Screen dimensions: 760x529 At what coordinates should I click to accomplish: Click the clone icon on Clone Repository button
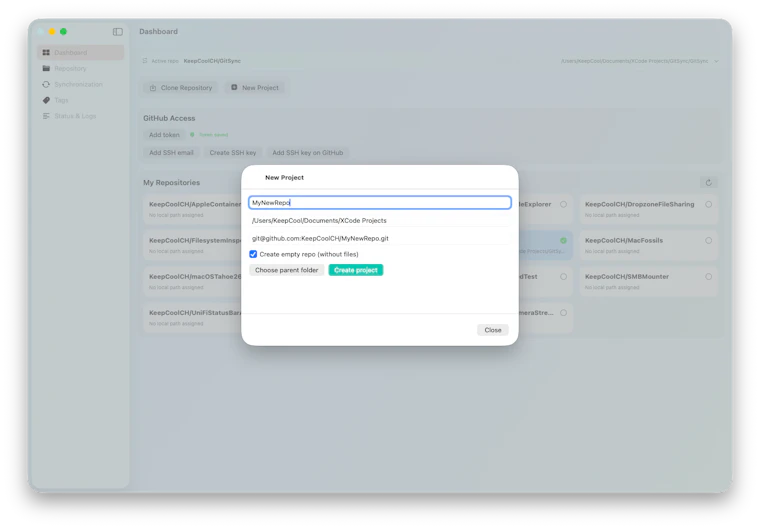click(153, 88)
